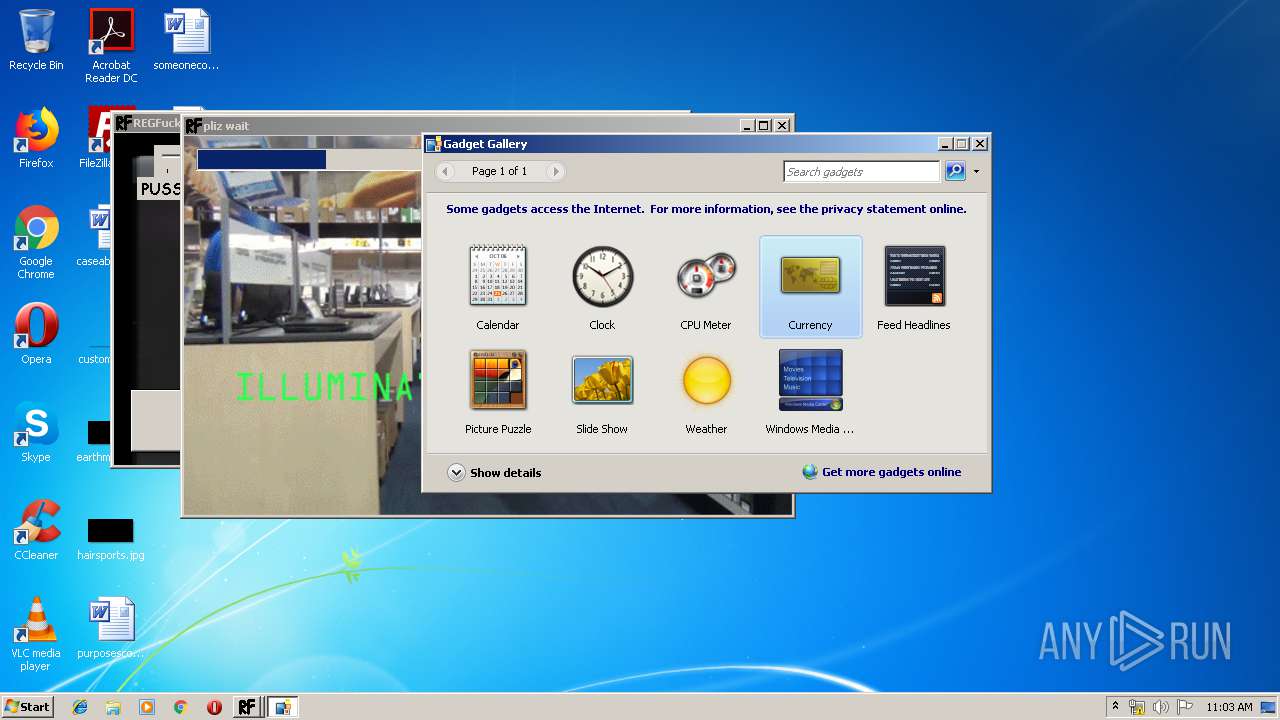The width and height of the screenshot is (1280, 720).
Task: Open the someoneco Word document on the desktop
Action: 186,40
